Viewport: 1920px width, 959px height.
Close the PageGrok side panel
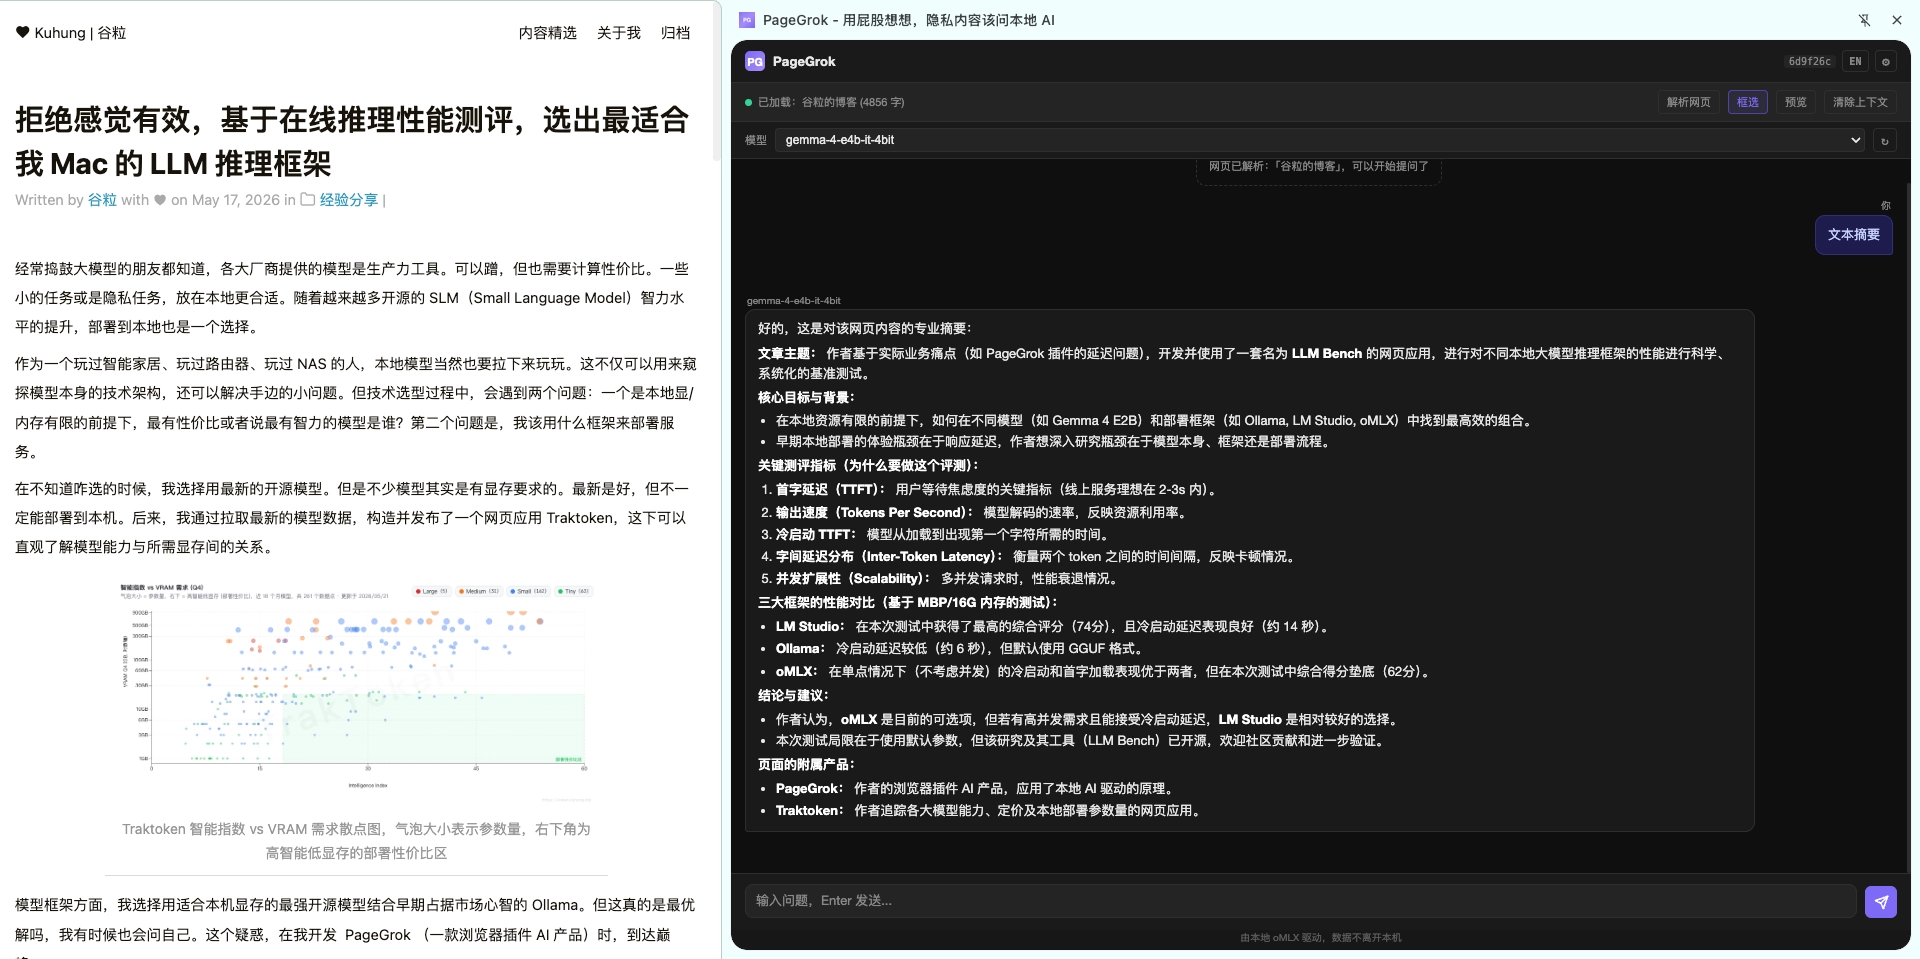pos(1896,20)
